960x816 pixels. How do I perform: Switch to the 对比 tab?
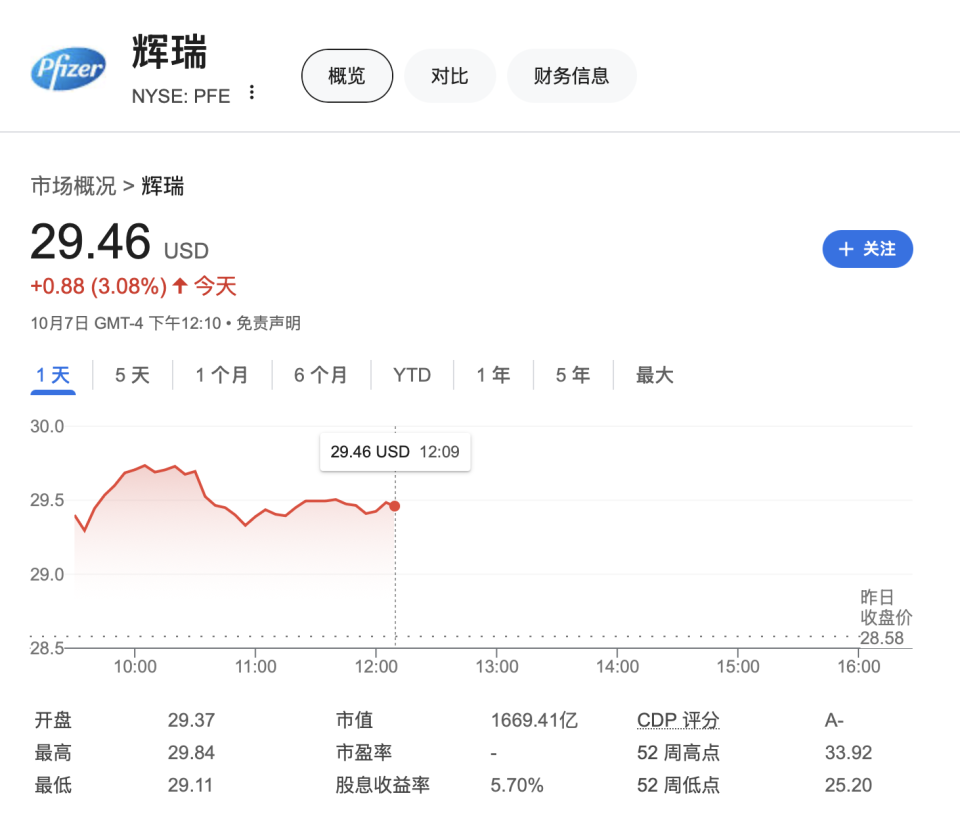point(450,75)
